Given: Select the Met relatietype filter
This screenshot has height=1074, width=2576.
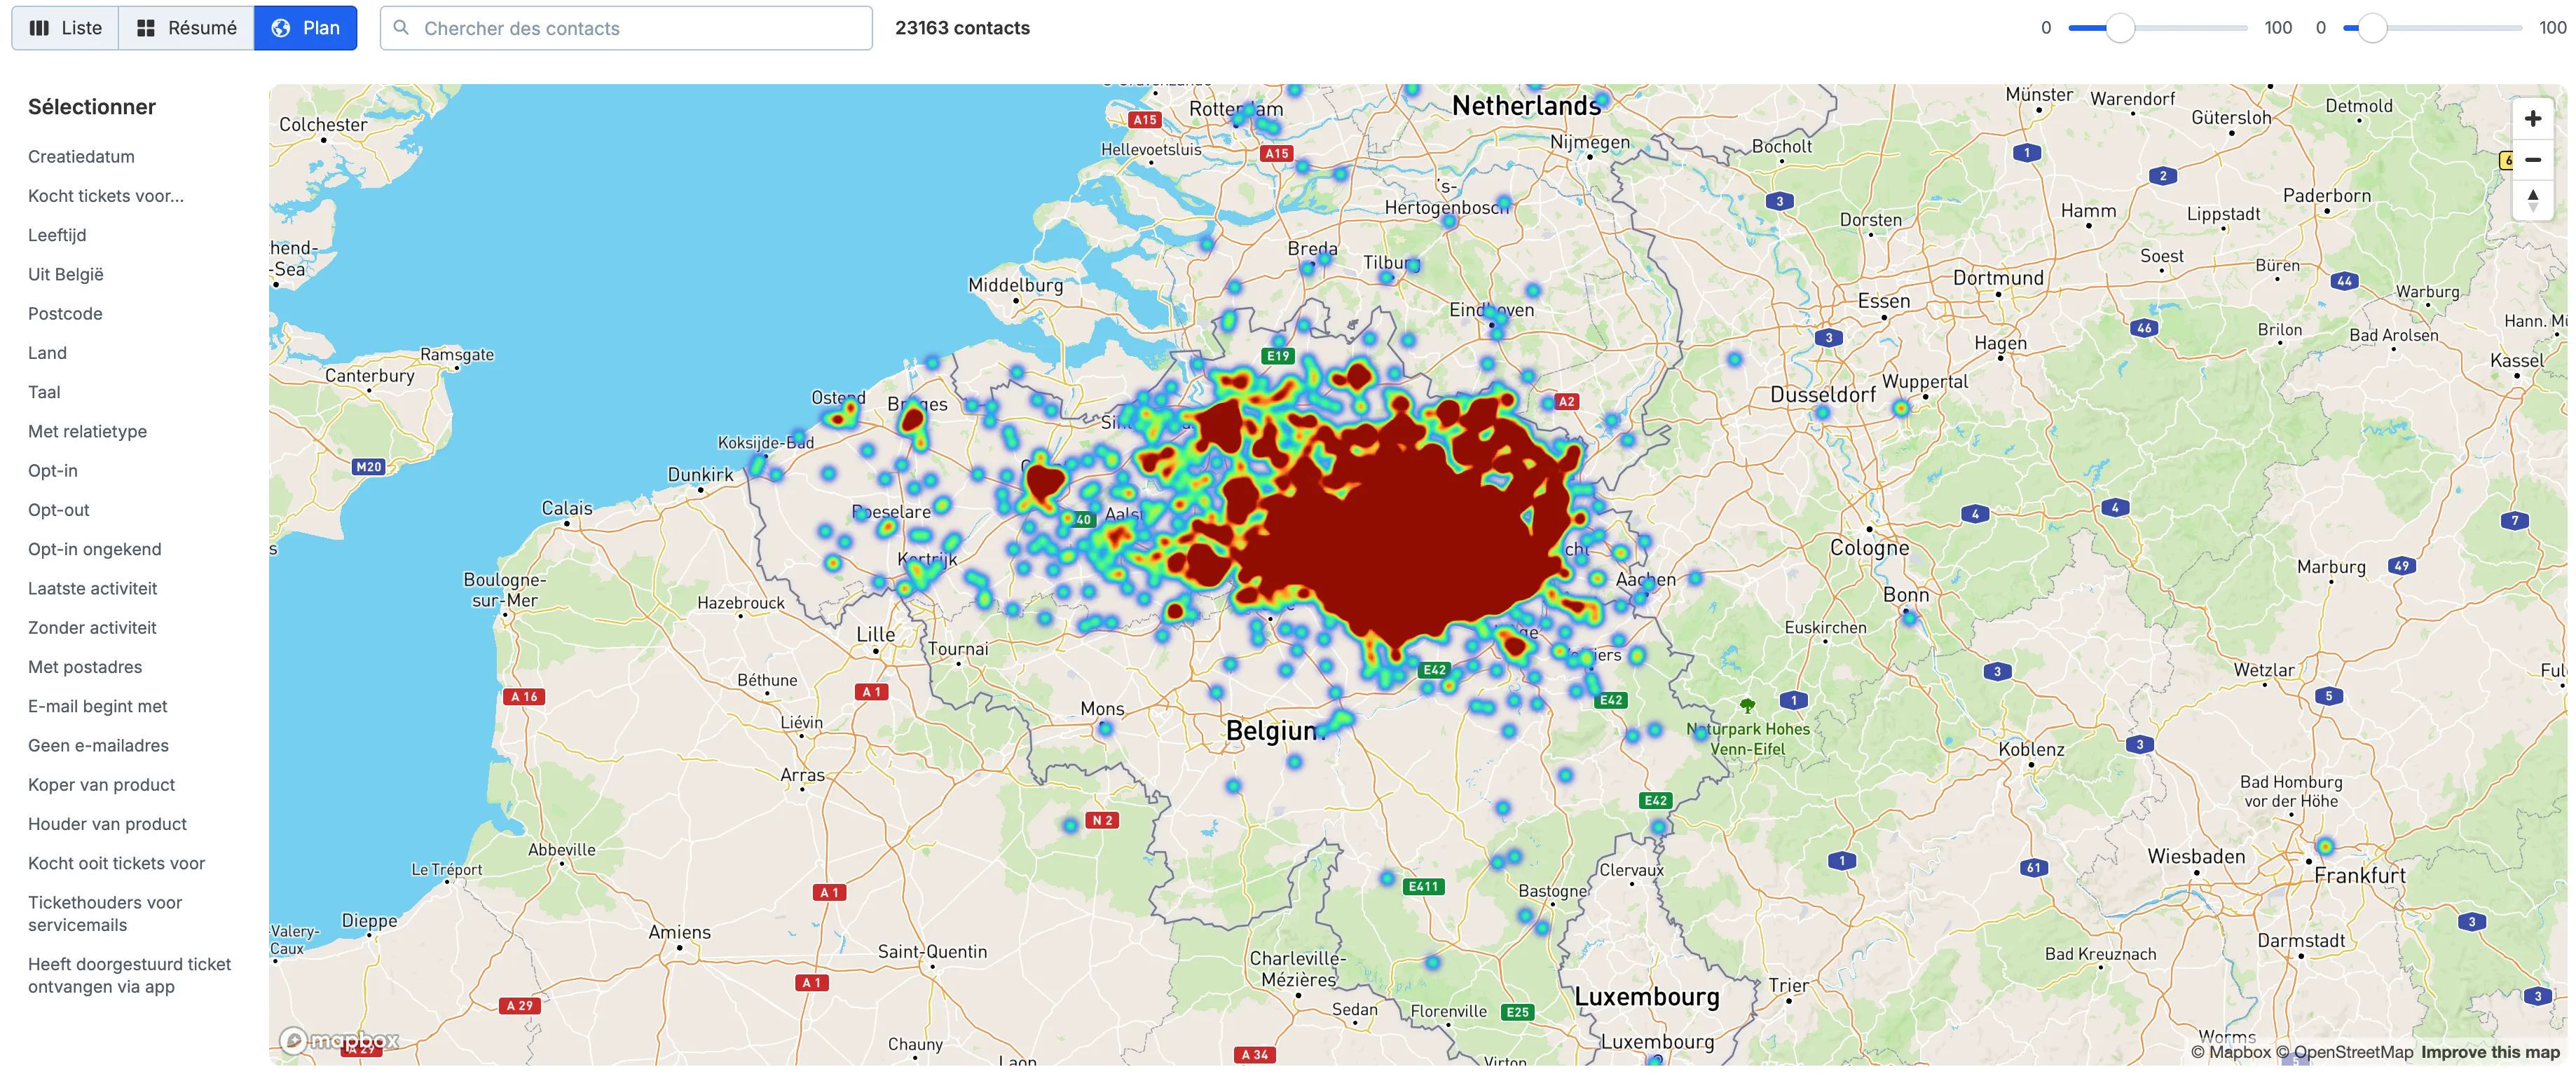Looking at the screenshot, I should 87,431.
